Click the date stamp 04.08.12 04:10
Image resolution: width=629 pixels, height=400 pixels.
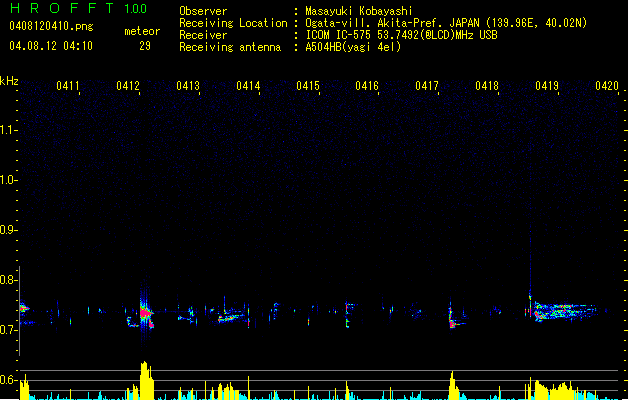[51, 46]
